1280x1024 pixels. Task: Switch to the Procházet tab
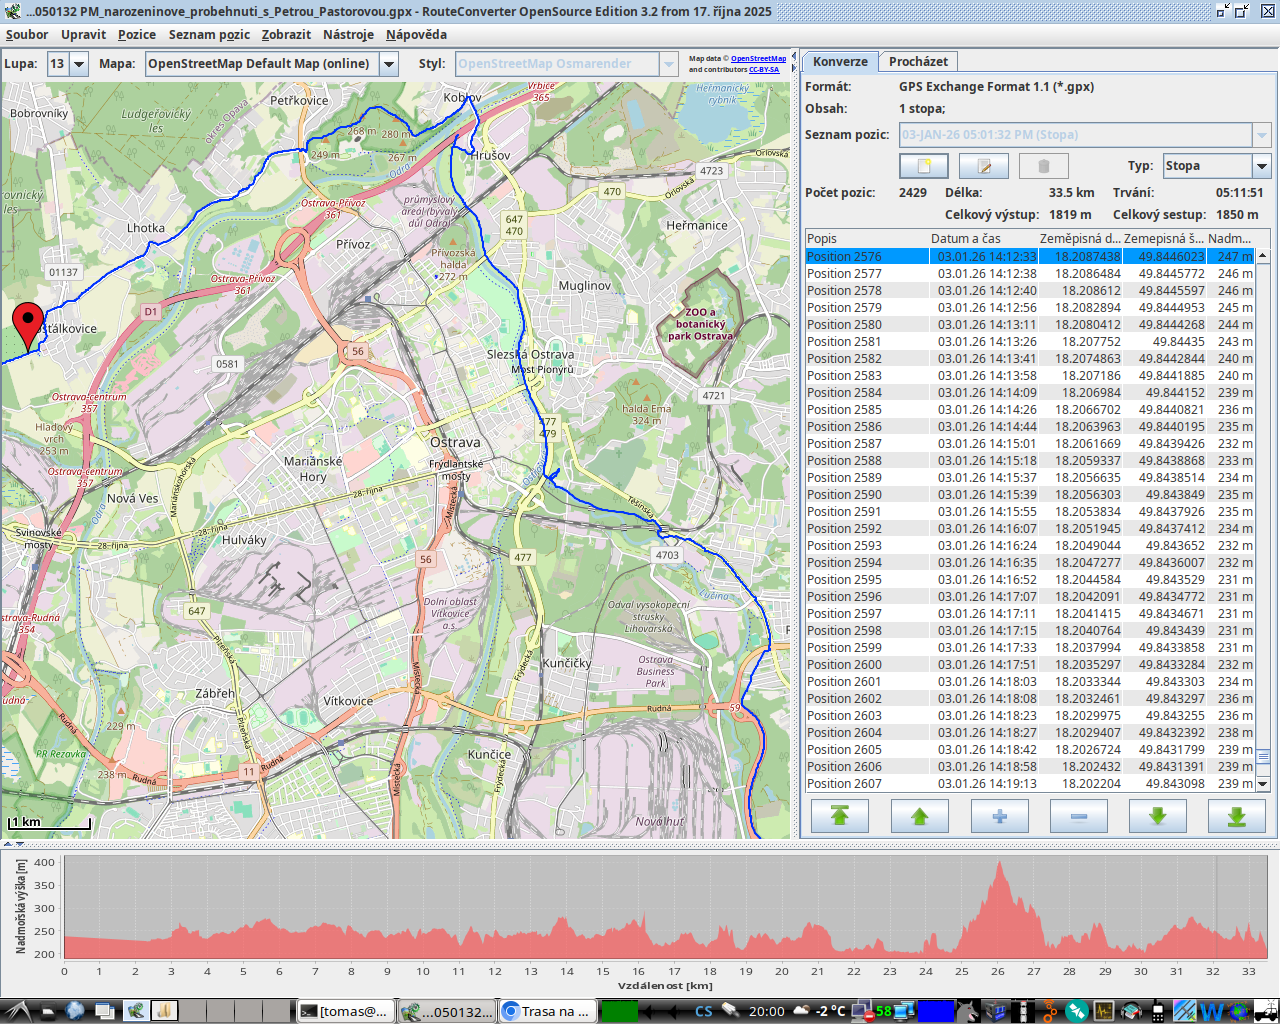pos(918,62)
